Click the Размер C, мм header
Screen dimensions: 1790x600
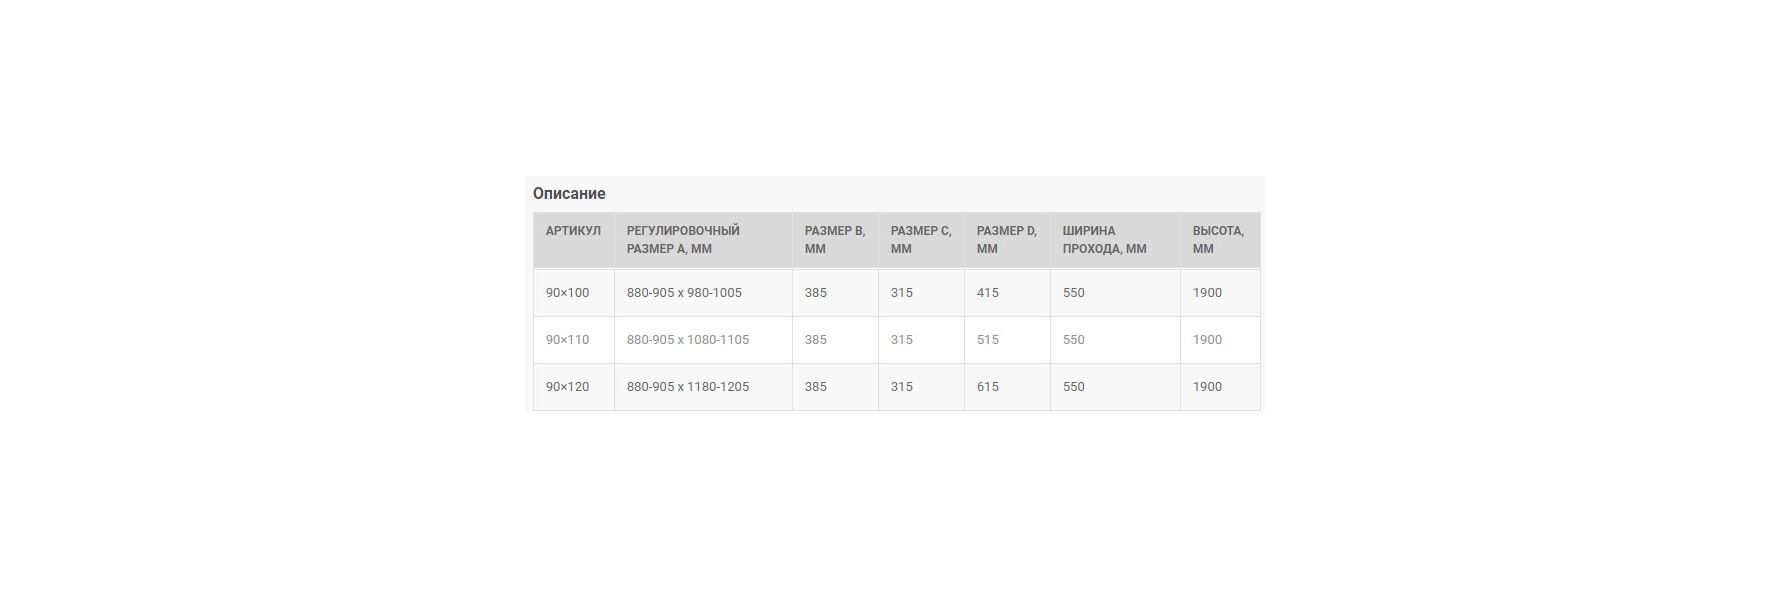click(921, 240)
